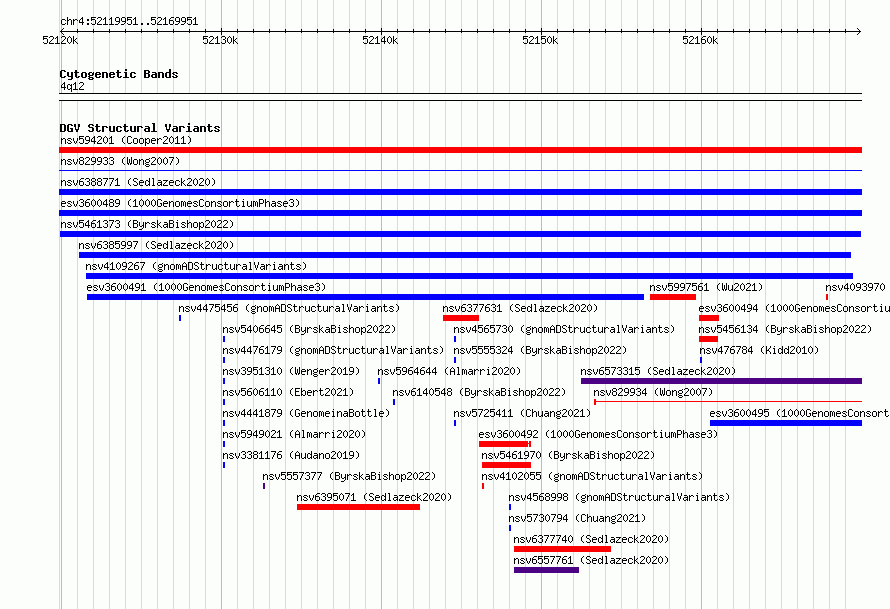Open nsv6385997 (Sedlazeck2020) variant

[156, 245]
